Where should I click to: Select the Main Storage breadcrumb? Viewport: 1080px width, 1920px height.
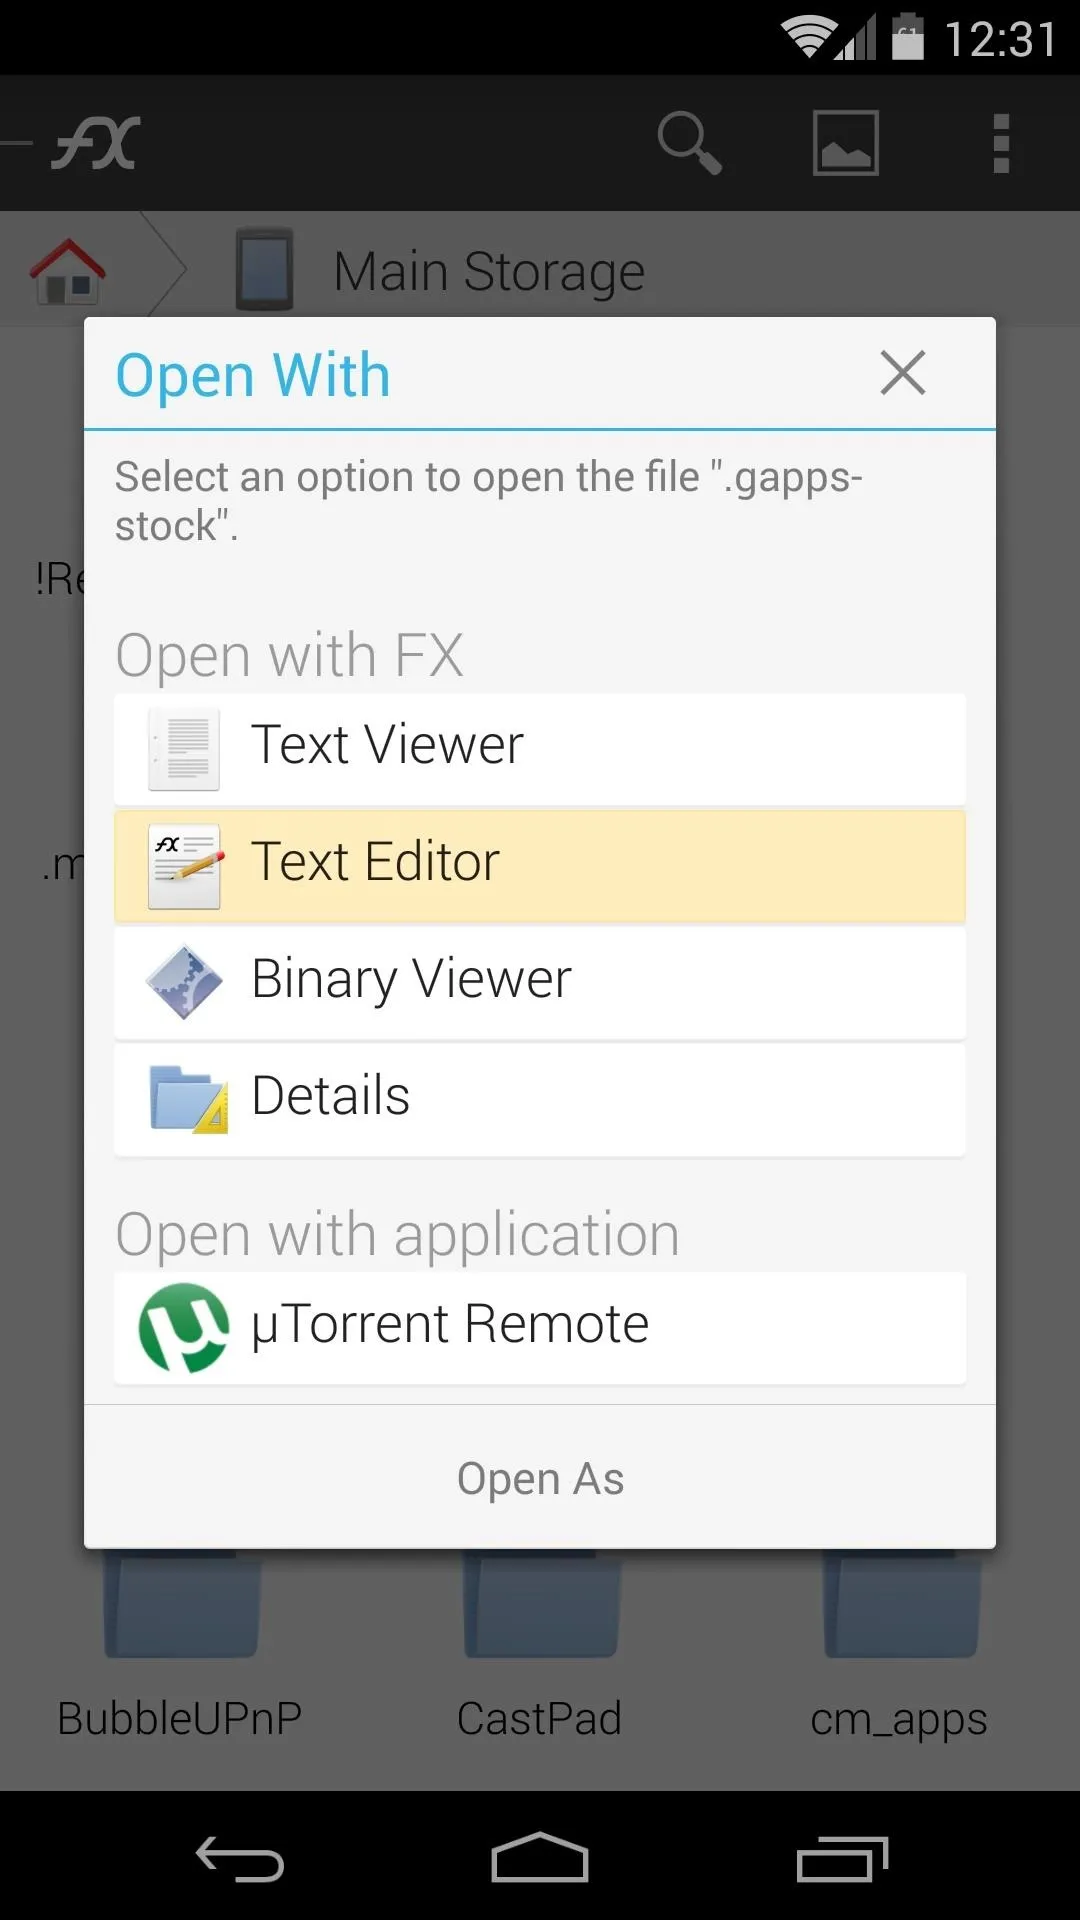(x=489, y=271)
